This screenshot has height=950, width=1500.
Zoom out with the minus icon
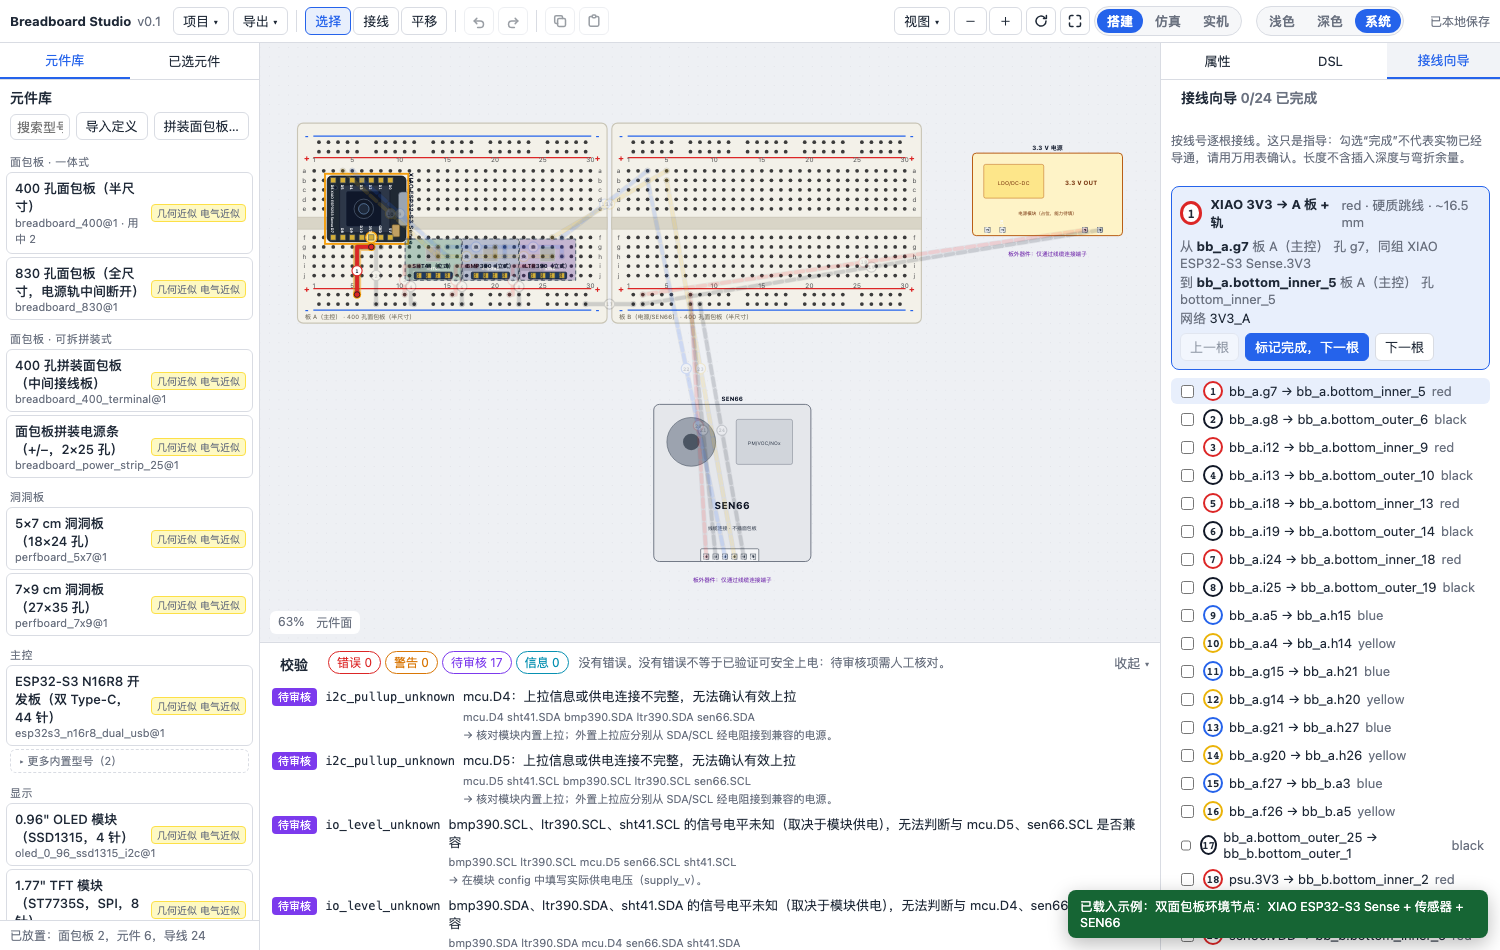970,21
